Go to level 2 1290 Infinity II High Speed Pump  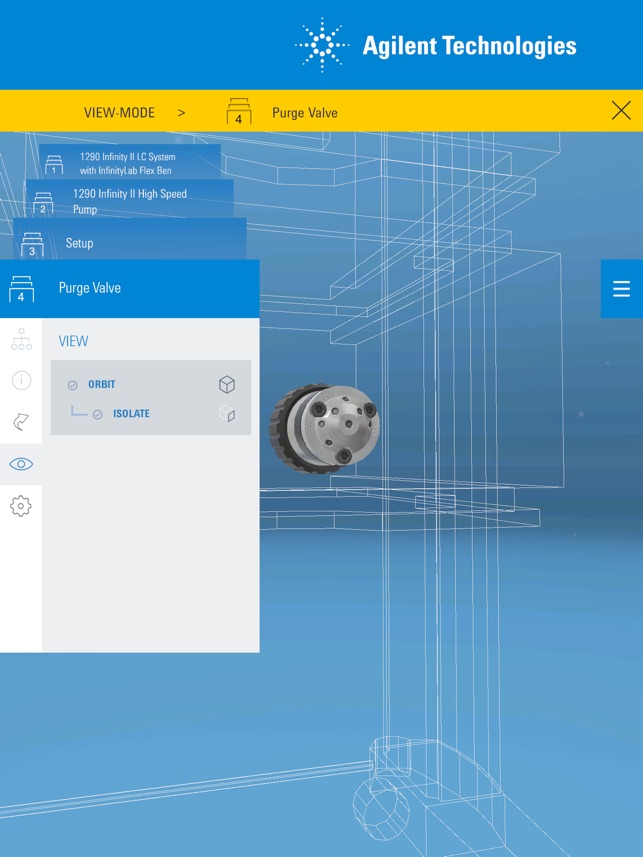pyautogui.click(x=130, y=199)
